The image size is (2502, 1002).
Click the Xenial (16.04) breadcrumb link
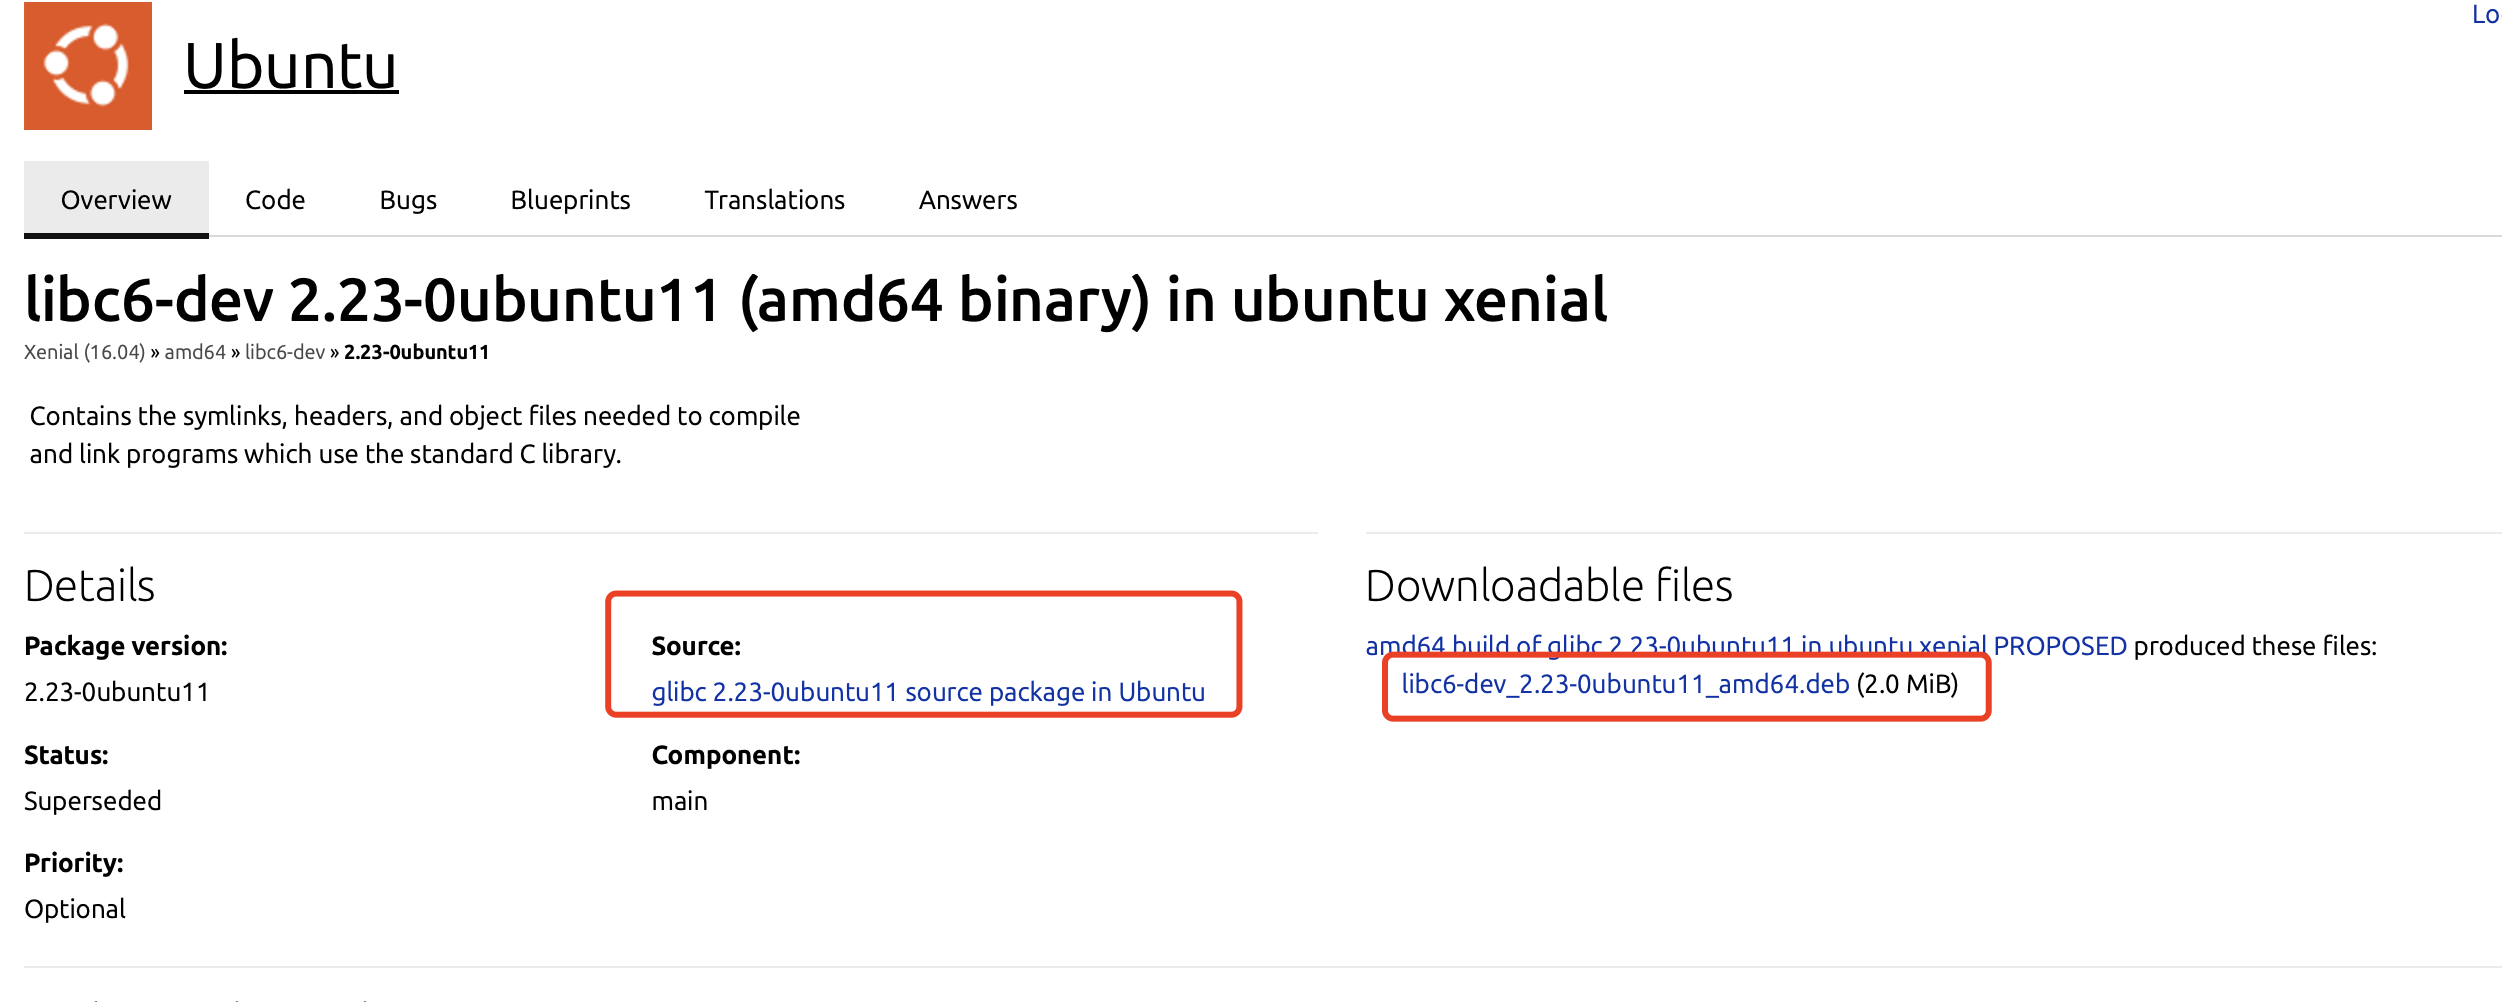(x=84, y=352)
